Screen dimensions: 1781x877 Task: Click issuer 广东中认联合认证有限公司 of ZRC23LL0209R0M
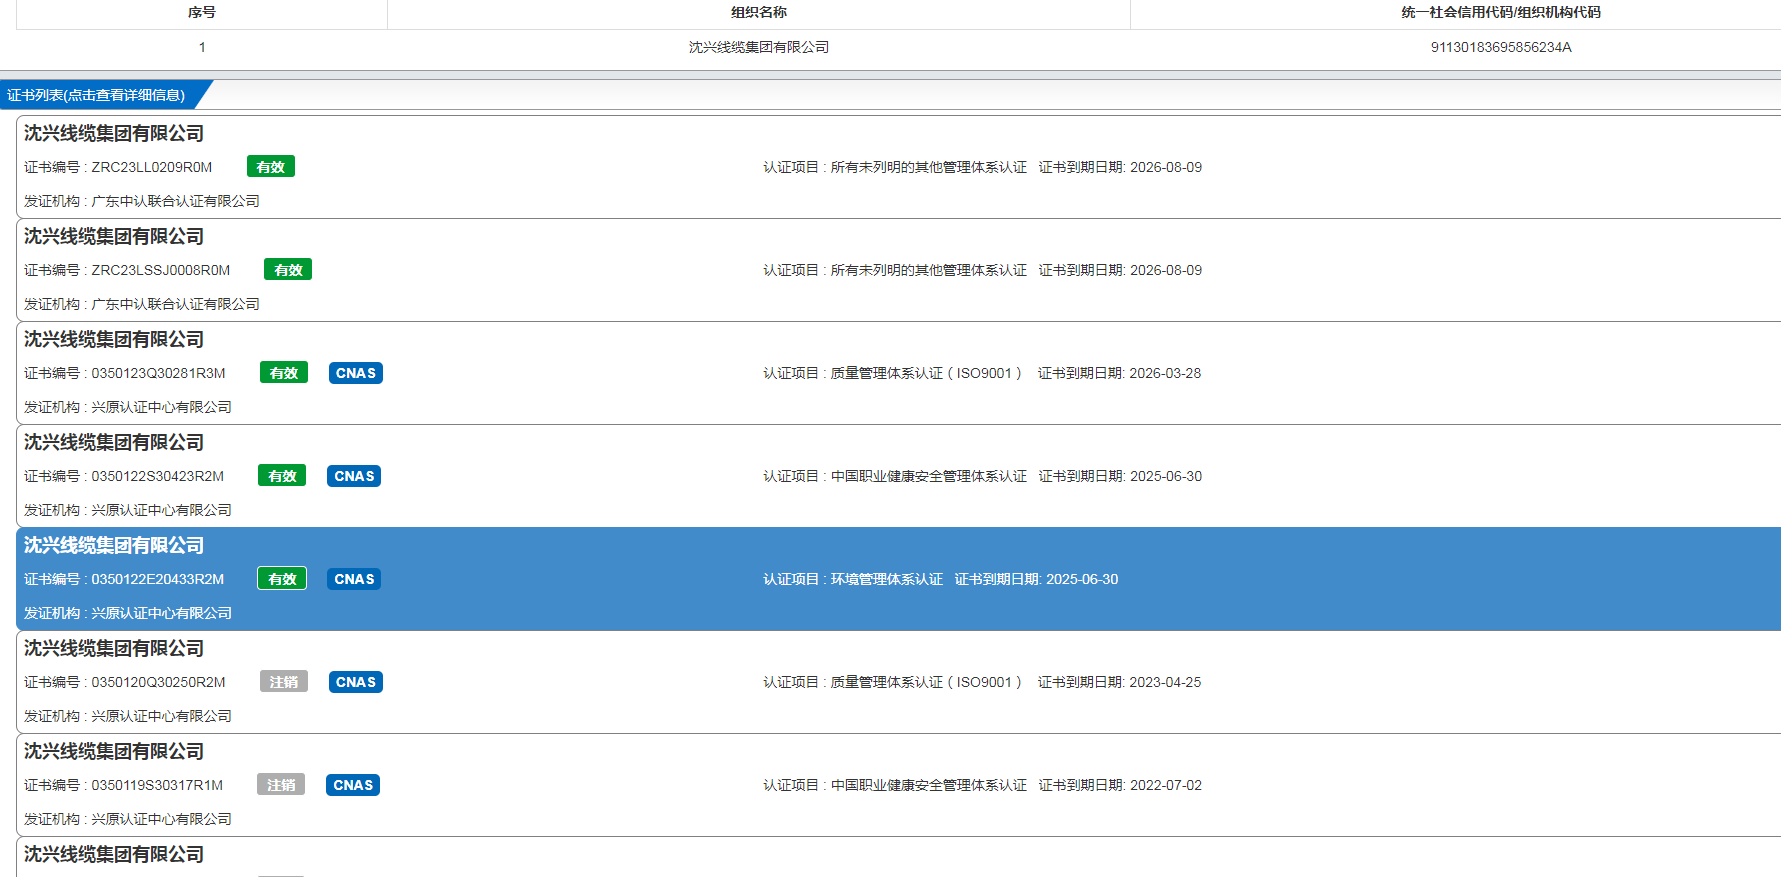(x=175, y=201)
